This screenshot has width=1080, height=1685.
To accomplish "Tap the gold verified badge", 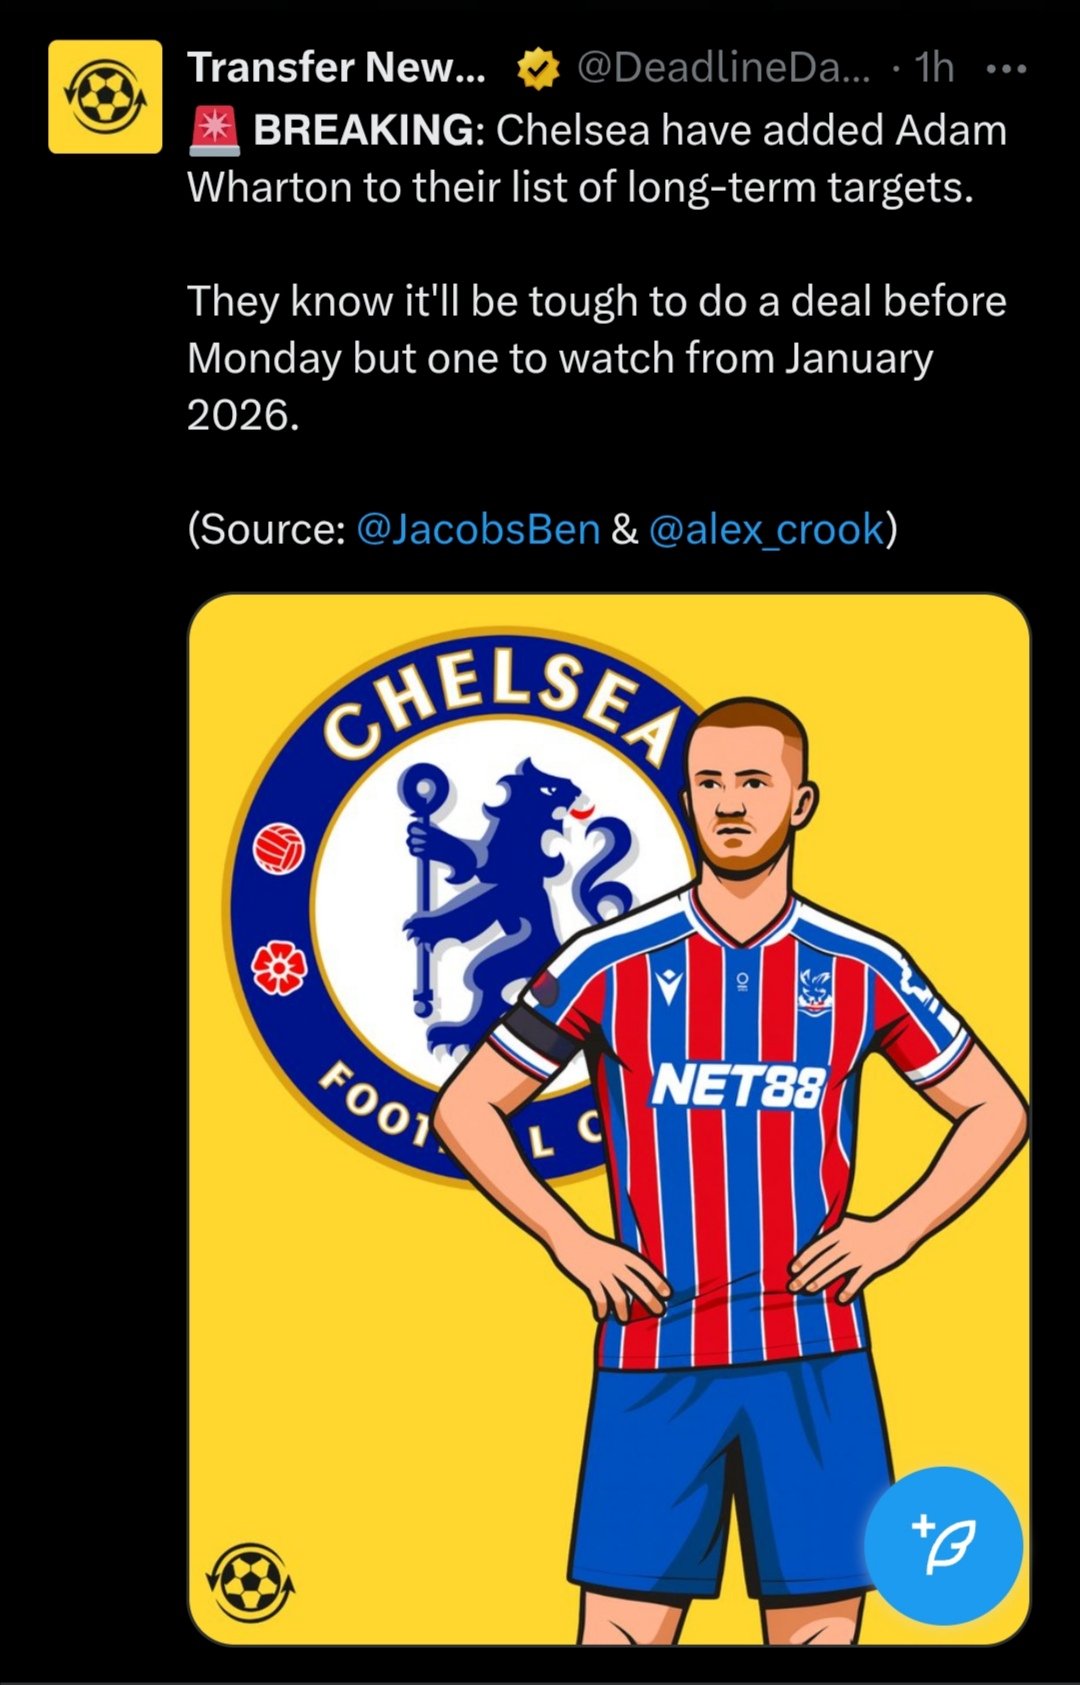I will click(537, 69).
